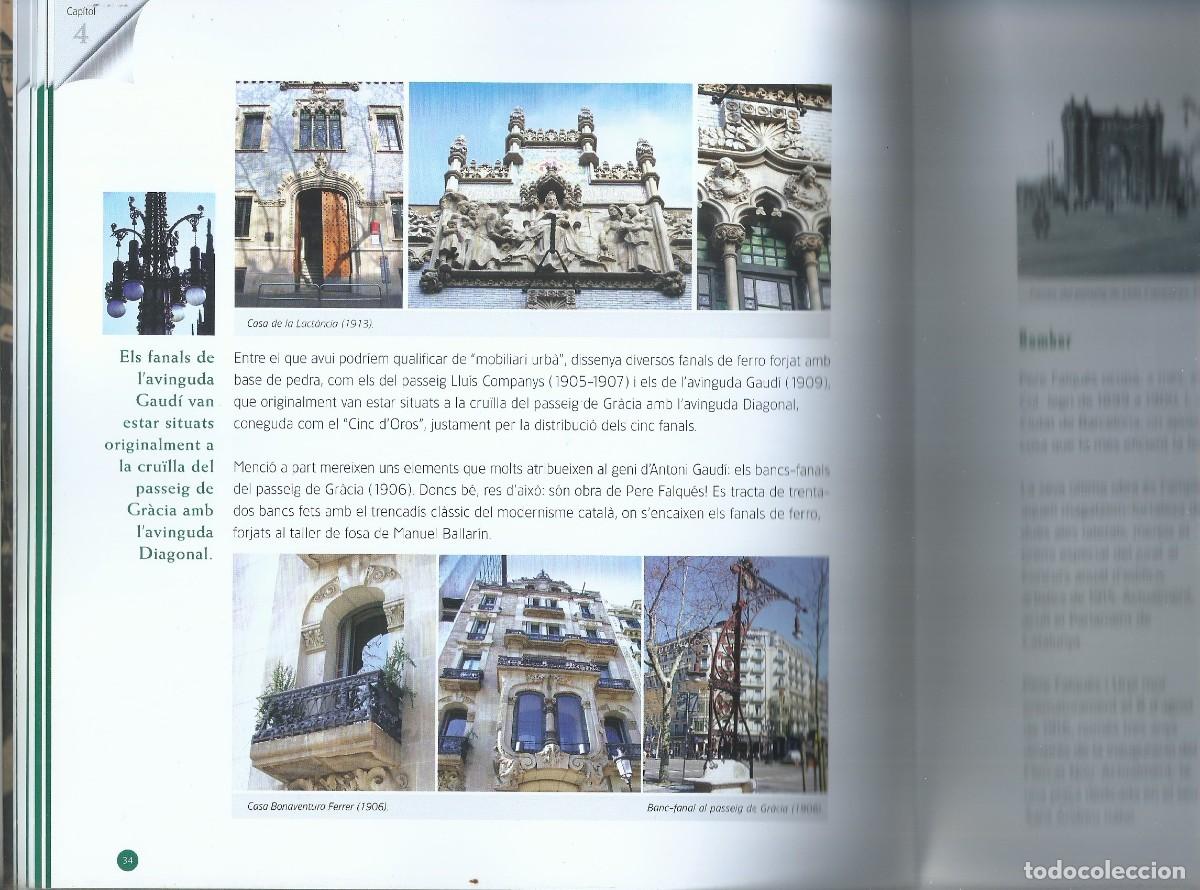Click the paragraph starting 'Menció a part mereixen'
Viewport: 1200px width, 890px height.
point(530,503)
